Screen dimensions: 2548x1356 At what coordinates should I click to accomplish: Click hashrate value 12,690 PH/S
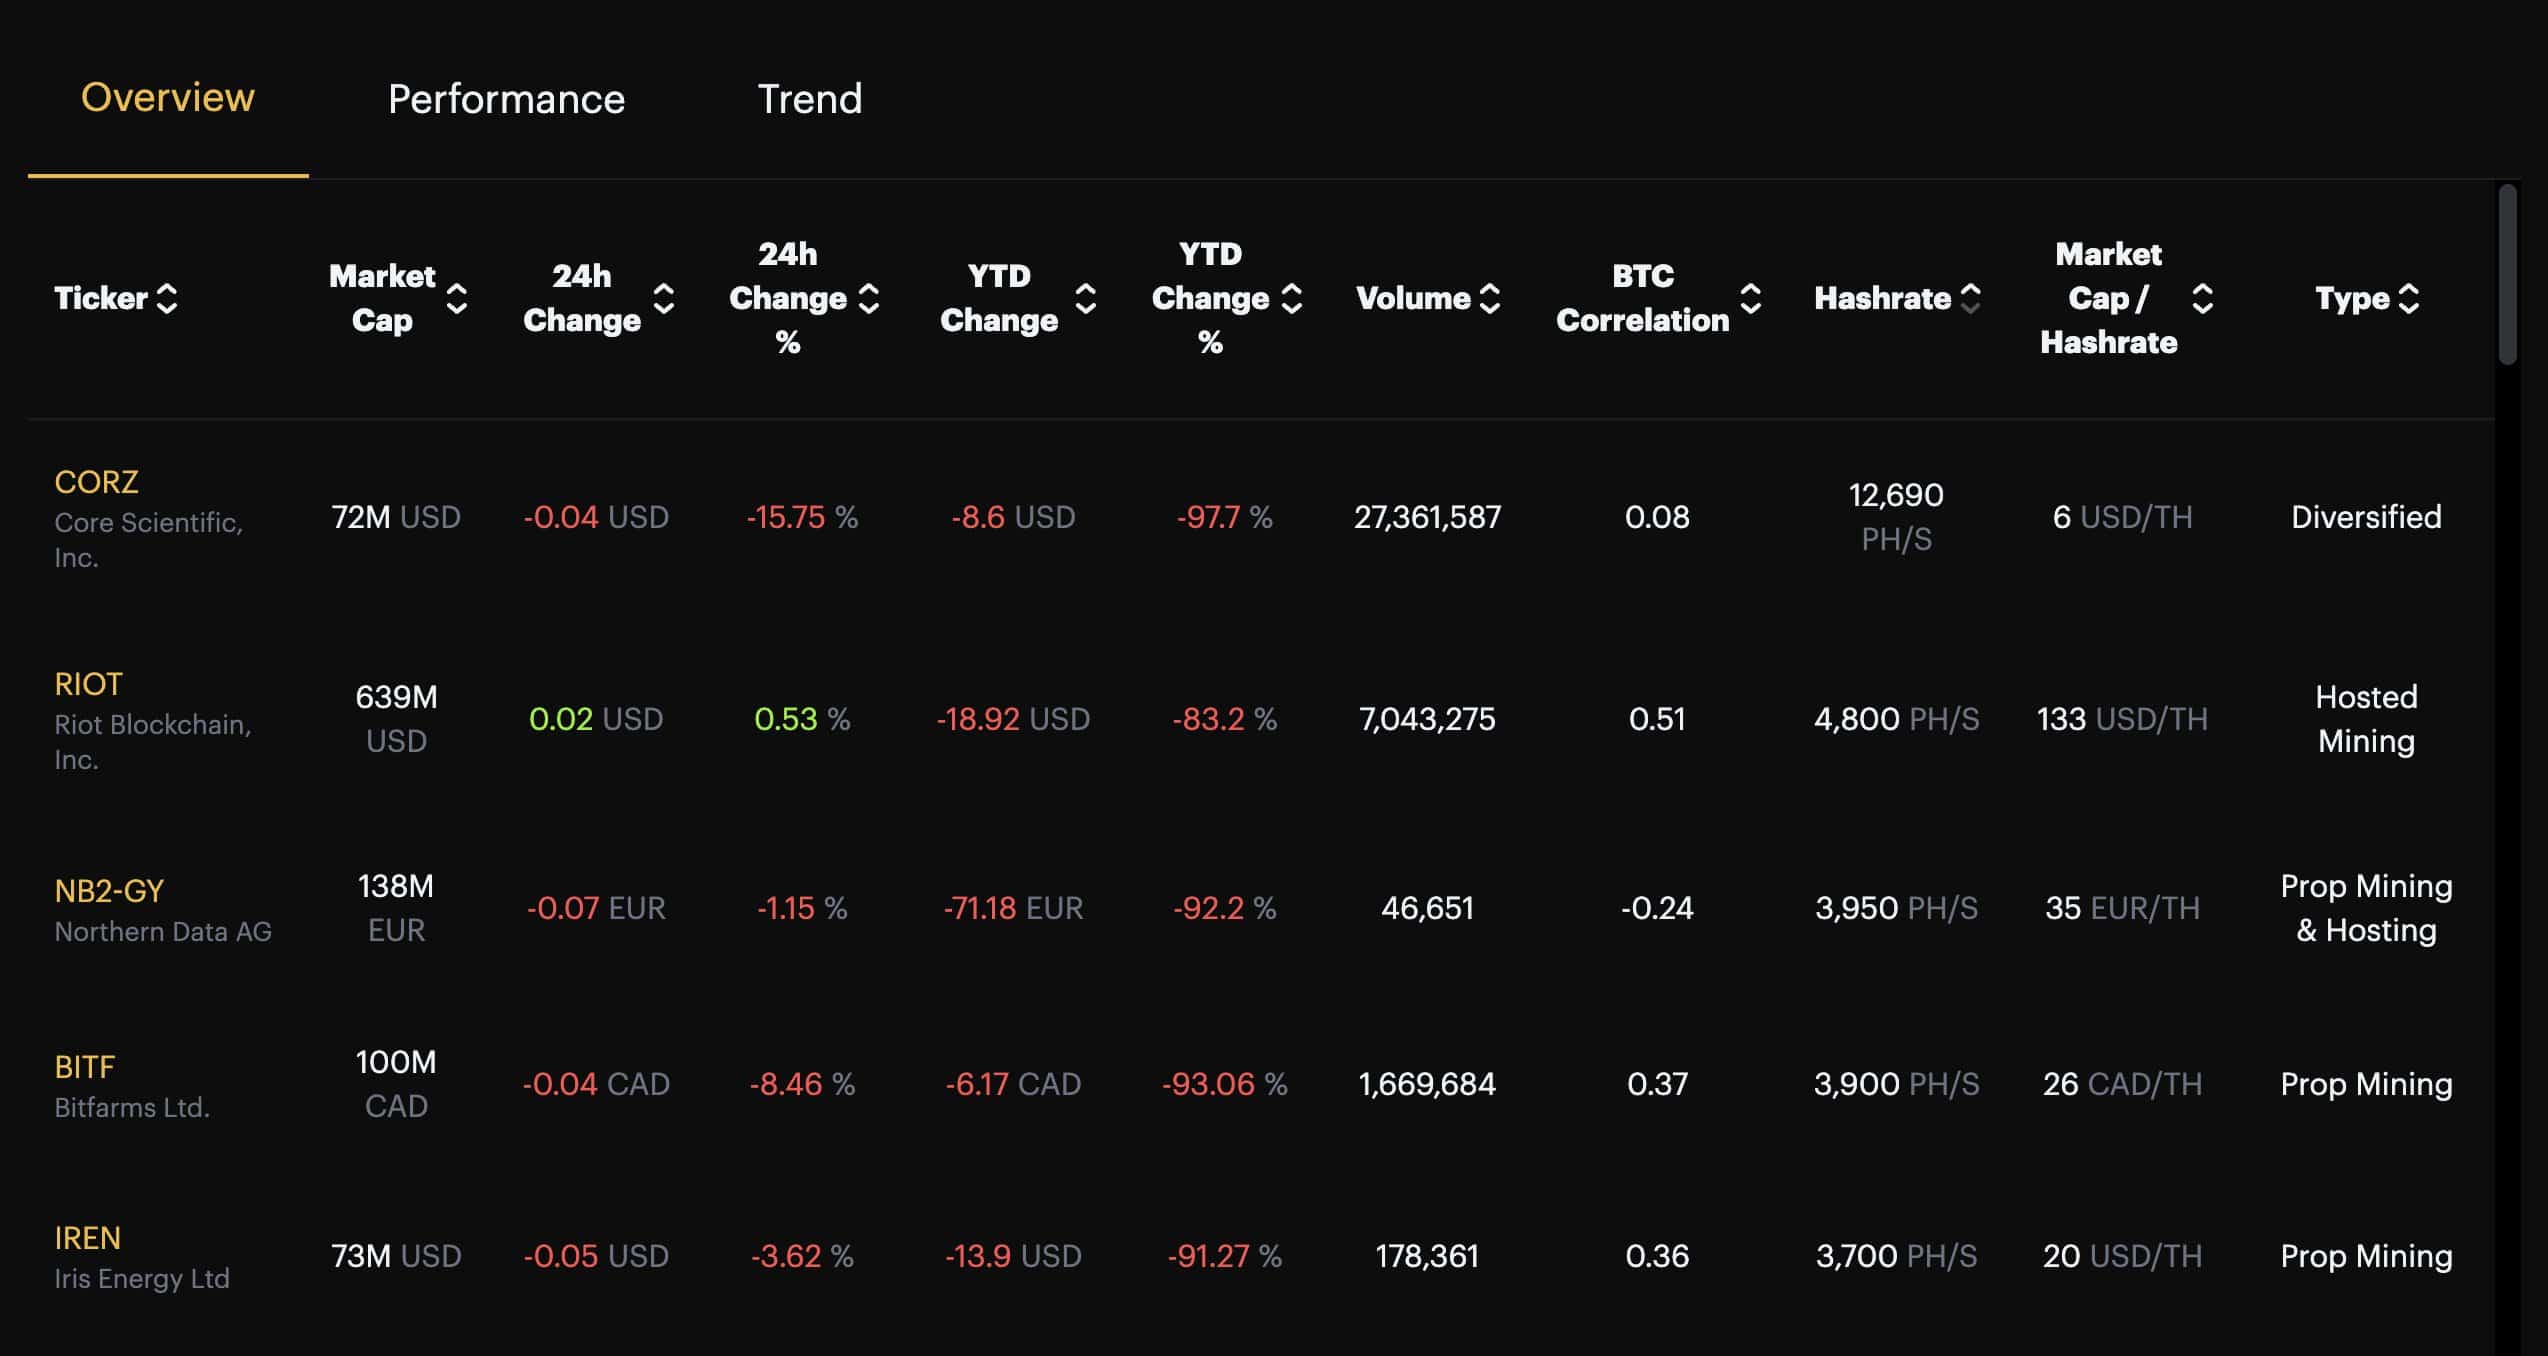click(x=1896, y=517)
